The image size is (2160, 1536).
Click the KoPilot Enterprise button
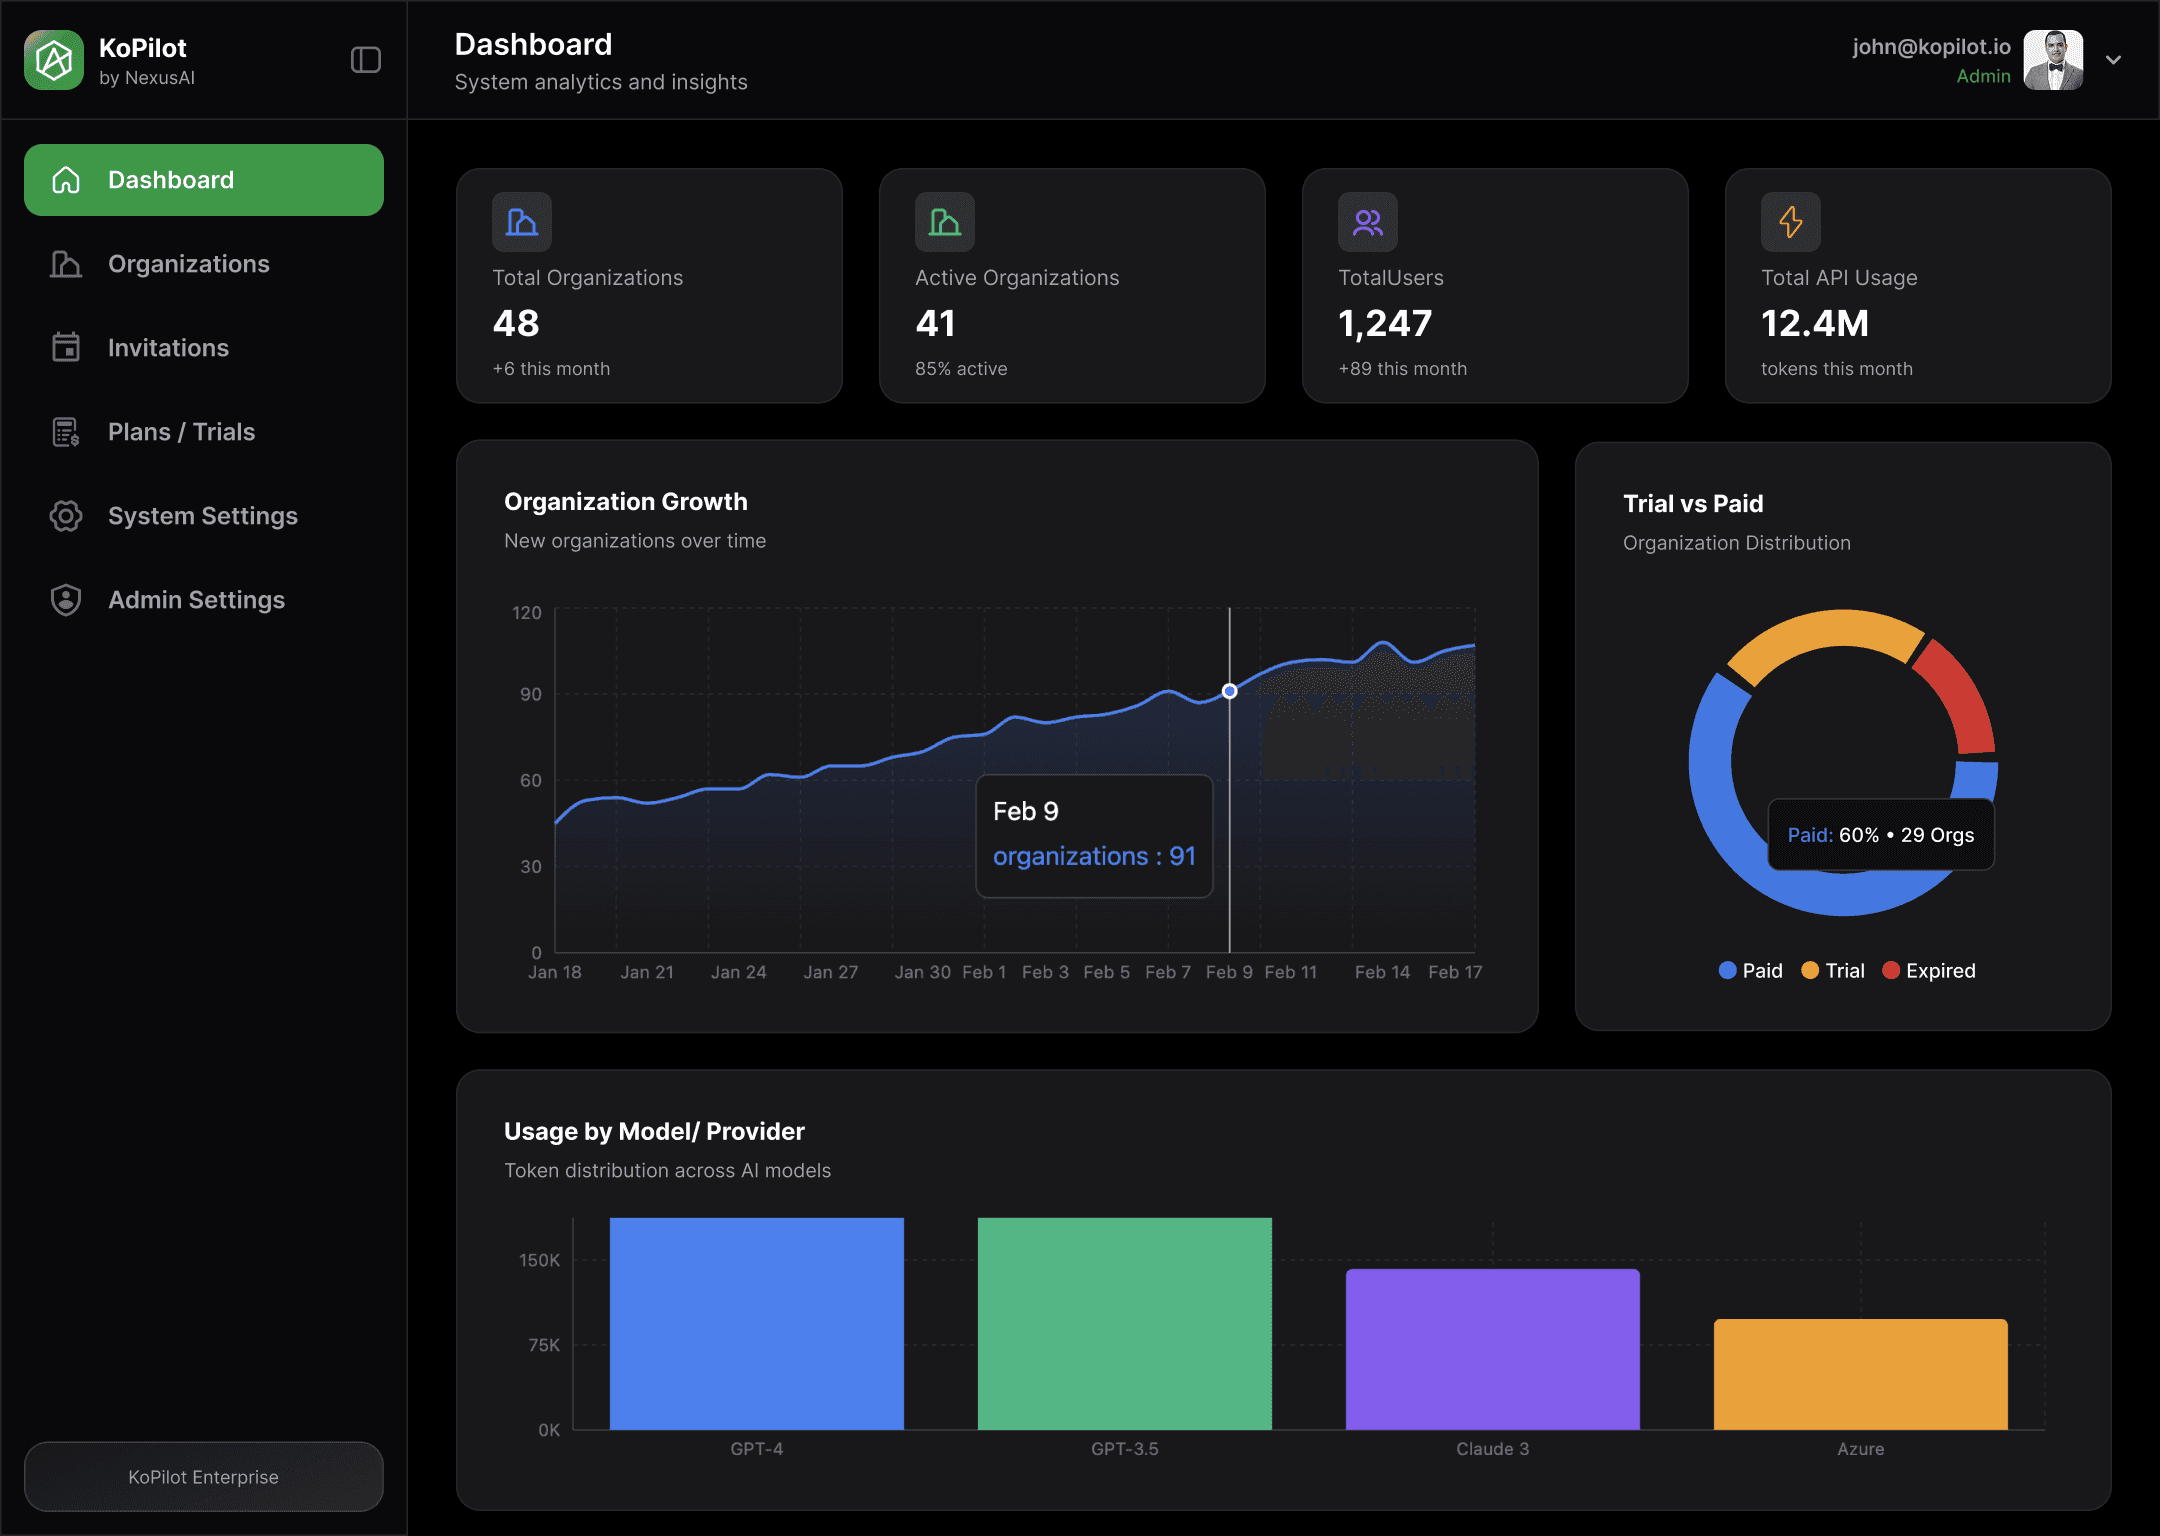point(204,1477)
